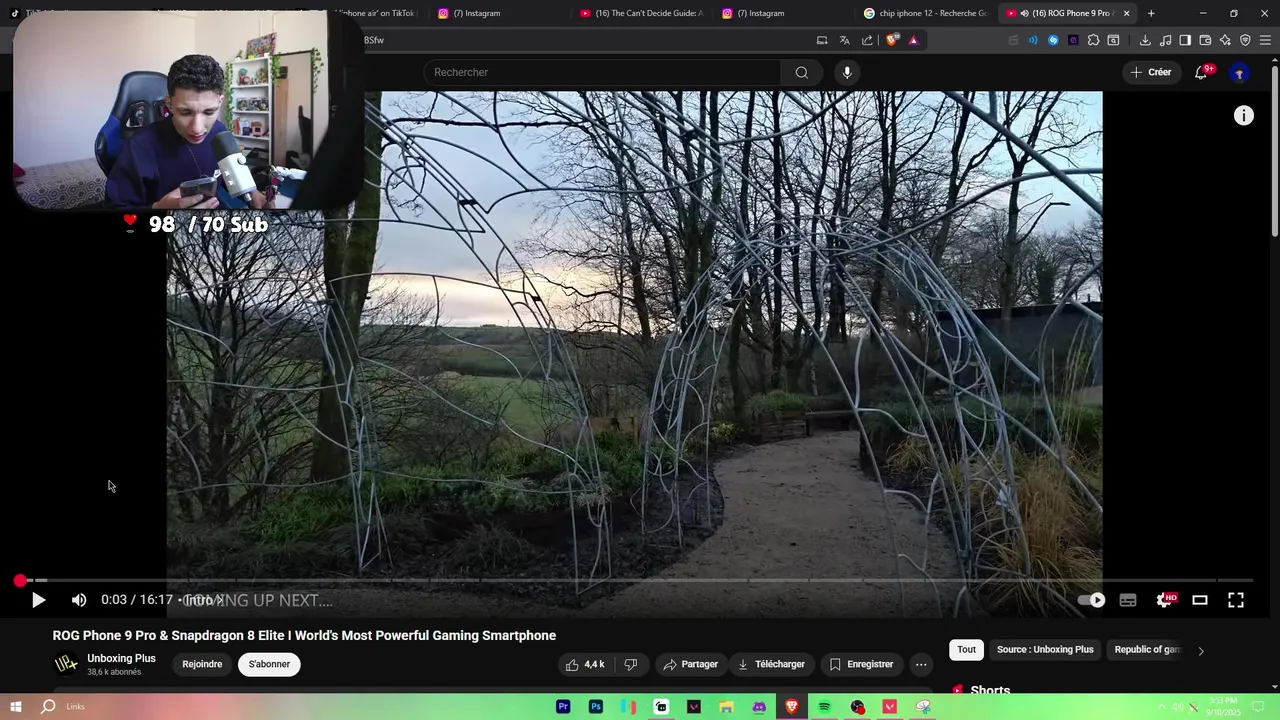Image resolution: width=1280 pixels, height=720 pixels.
Task: Select the Republic of gamers chip
Action: [x=1147, y=650]
